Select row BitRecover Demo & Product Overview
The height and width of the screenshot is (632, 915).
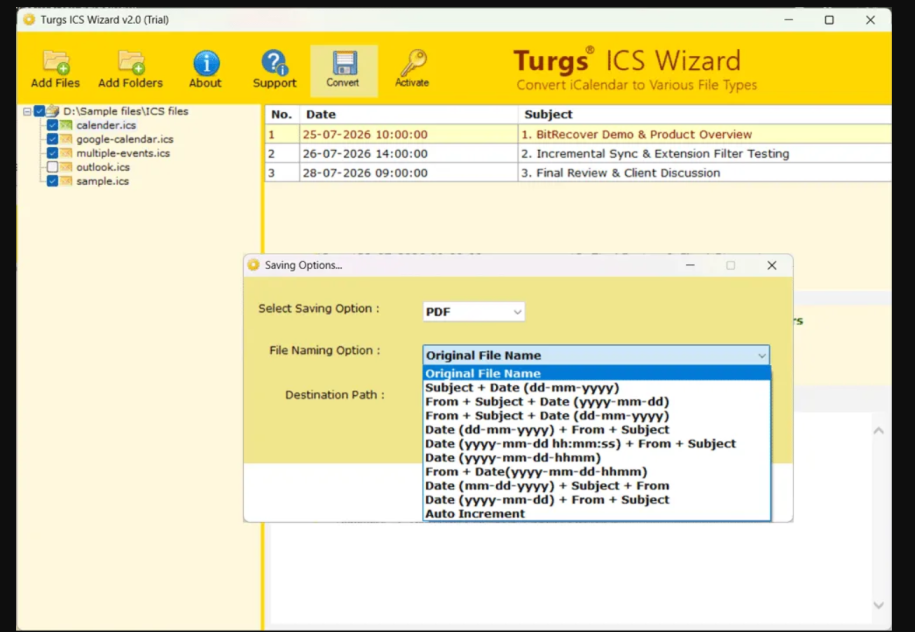point(578,134)
